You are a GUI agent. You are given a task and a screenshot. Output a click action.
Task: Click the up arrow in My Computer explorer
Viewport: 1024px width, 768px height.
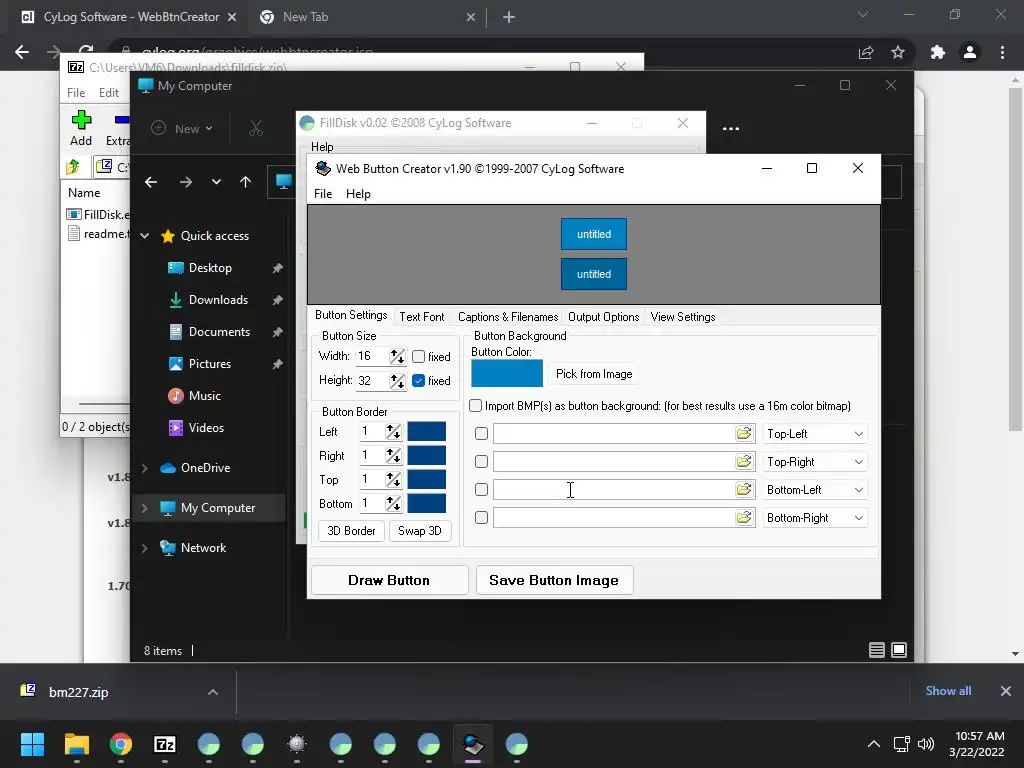coord(246,182)
